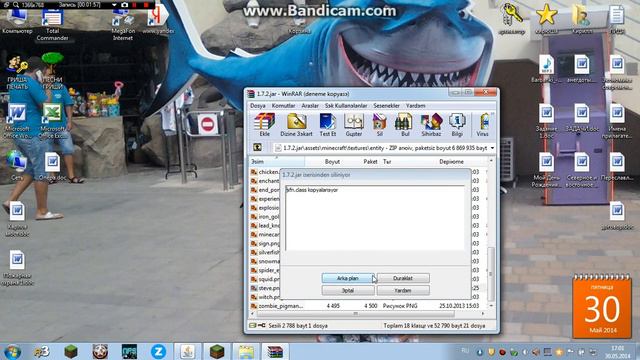The image size is (640, 360).
Task: Click the horizontal scrollbar in file list
Action: 355,313
